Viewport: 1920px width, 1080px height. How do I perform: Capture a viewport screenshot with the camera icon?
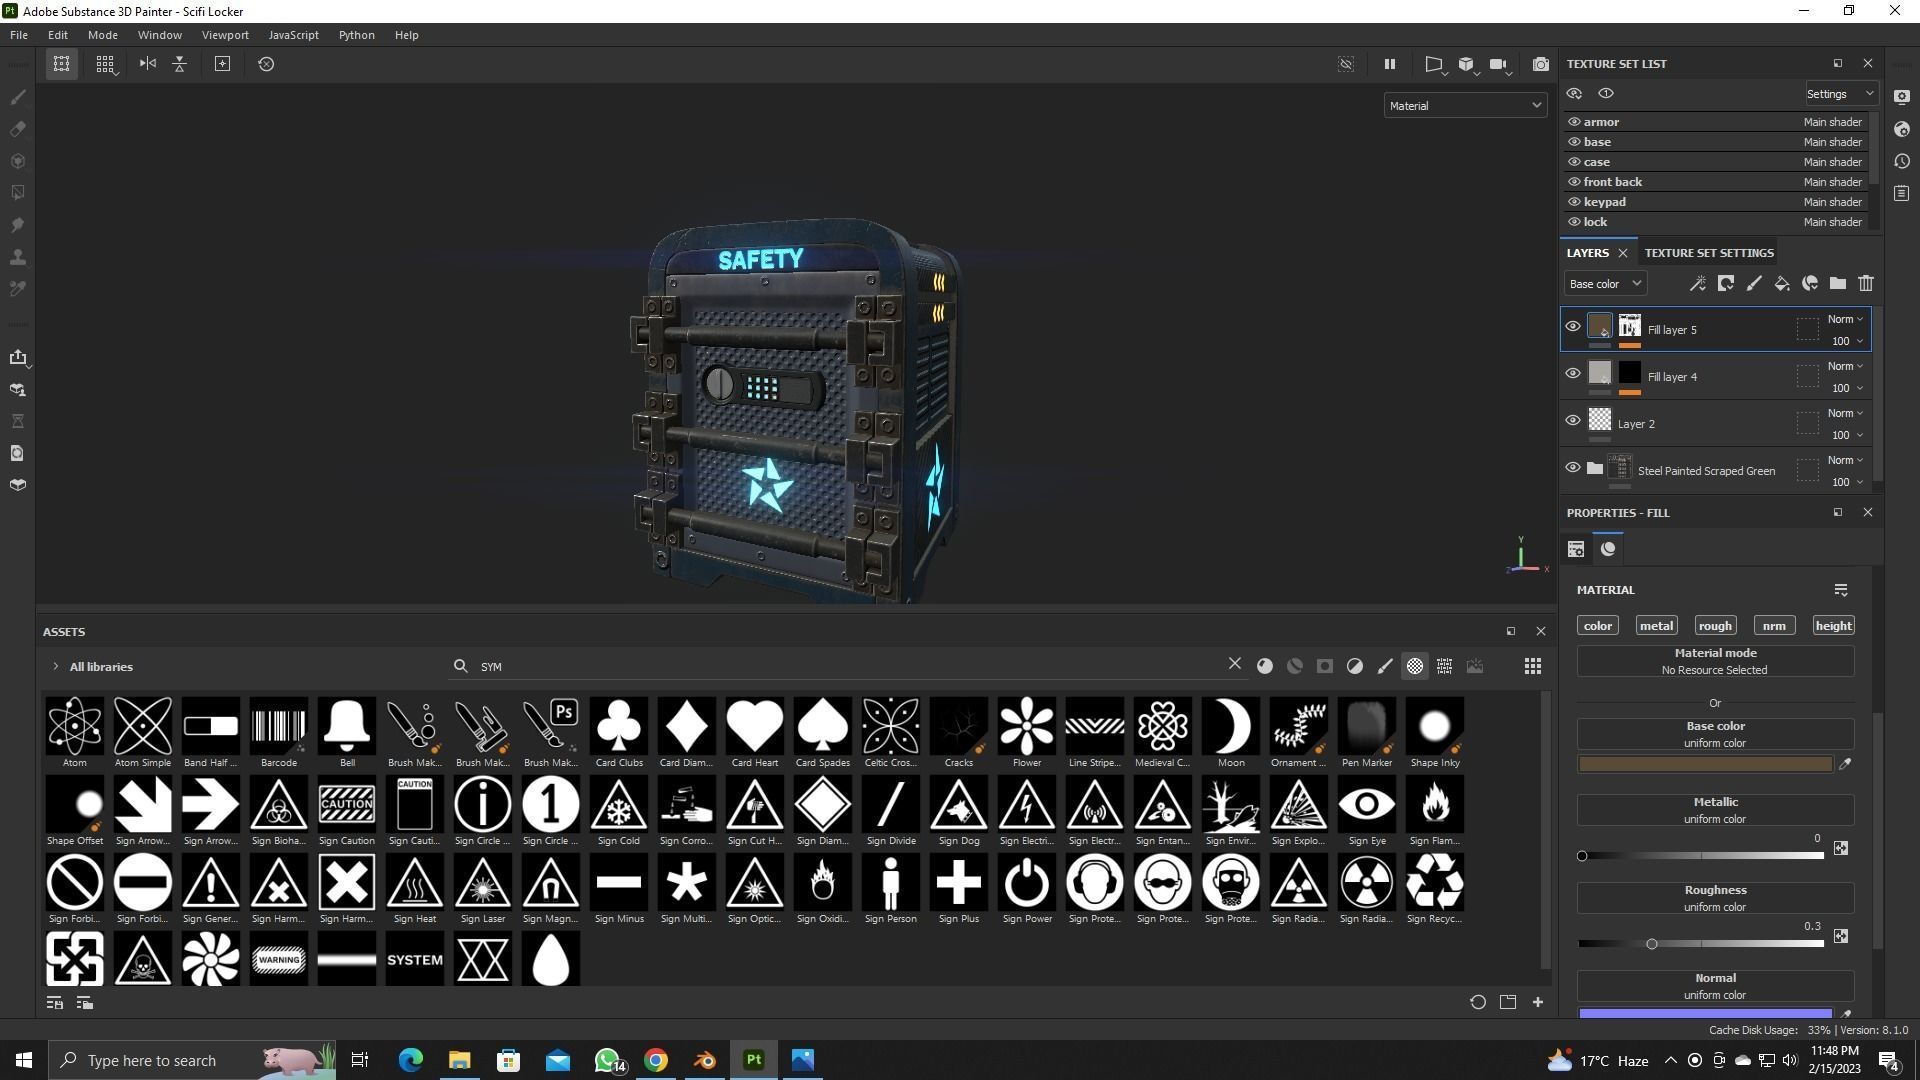[1541, 64]
